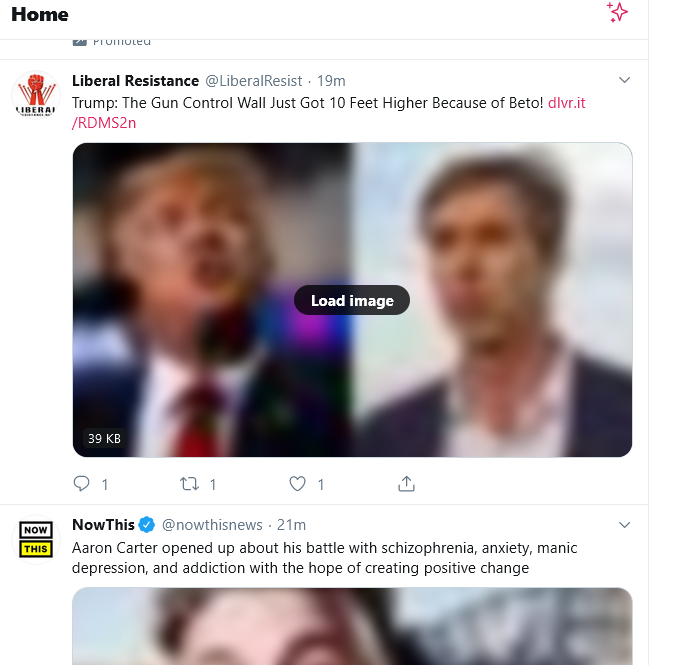The height and width of the screenshot is (665, 676).
Task: Retweet the Liberal Resistance tweet
Action: click(189, 484)
